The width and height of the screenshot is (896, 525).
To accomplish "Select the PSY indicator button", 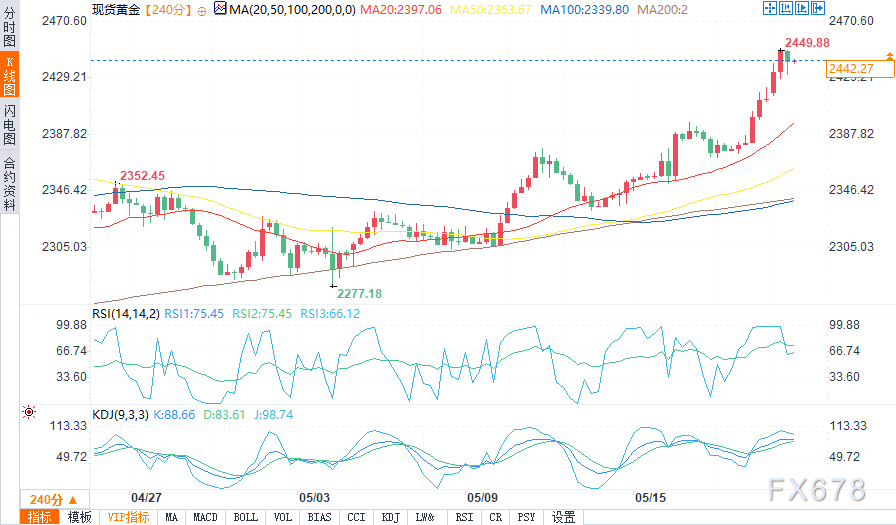I will point(526,517).
